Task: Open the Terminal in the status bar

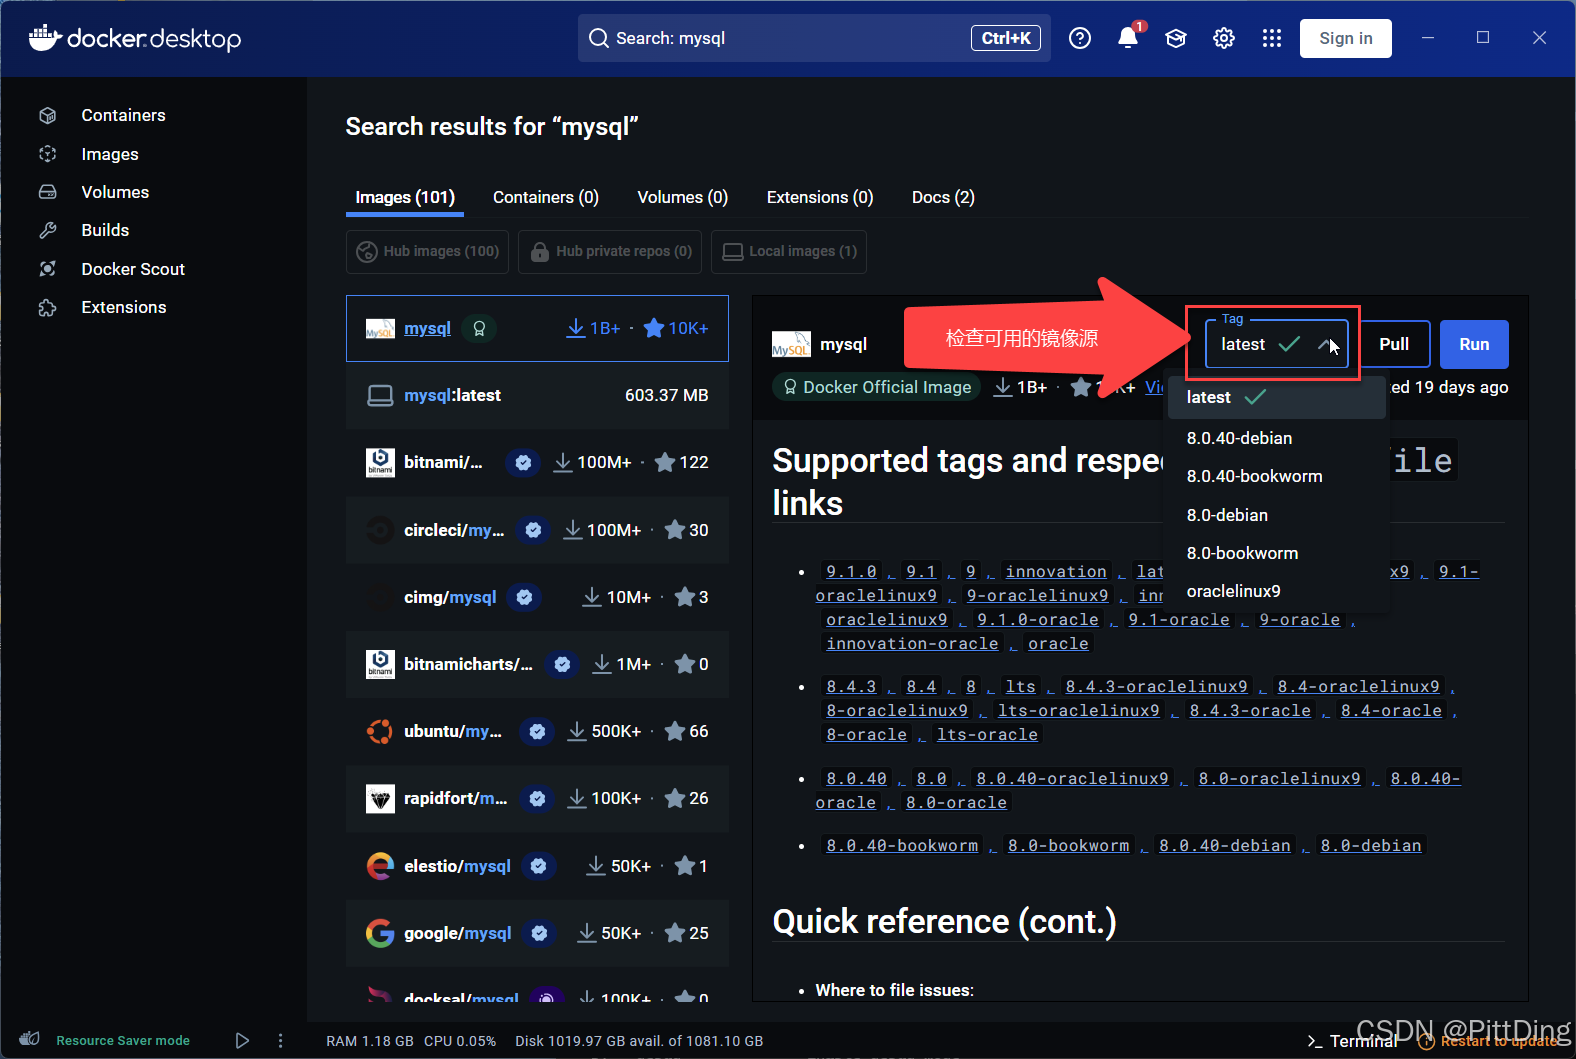Action: (x=1352, y=1041)
